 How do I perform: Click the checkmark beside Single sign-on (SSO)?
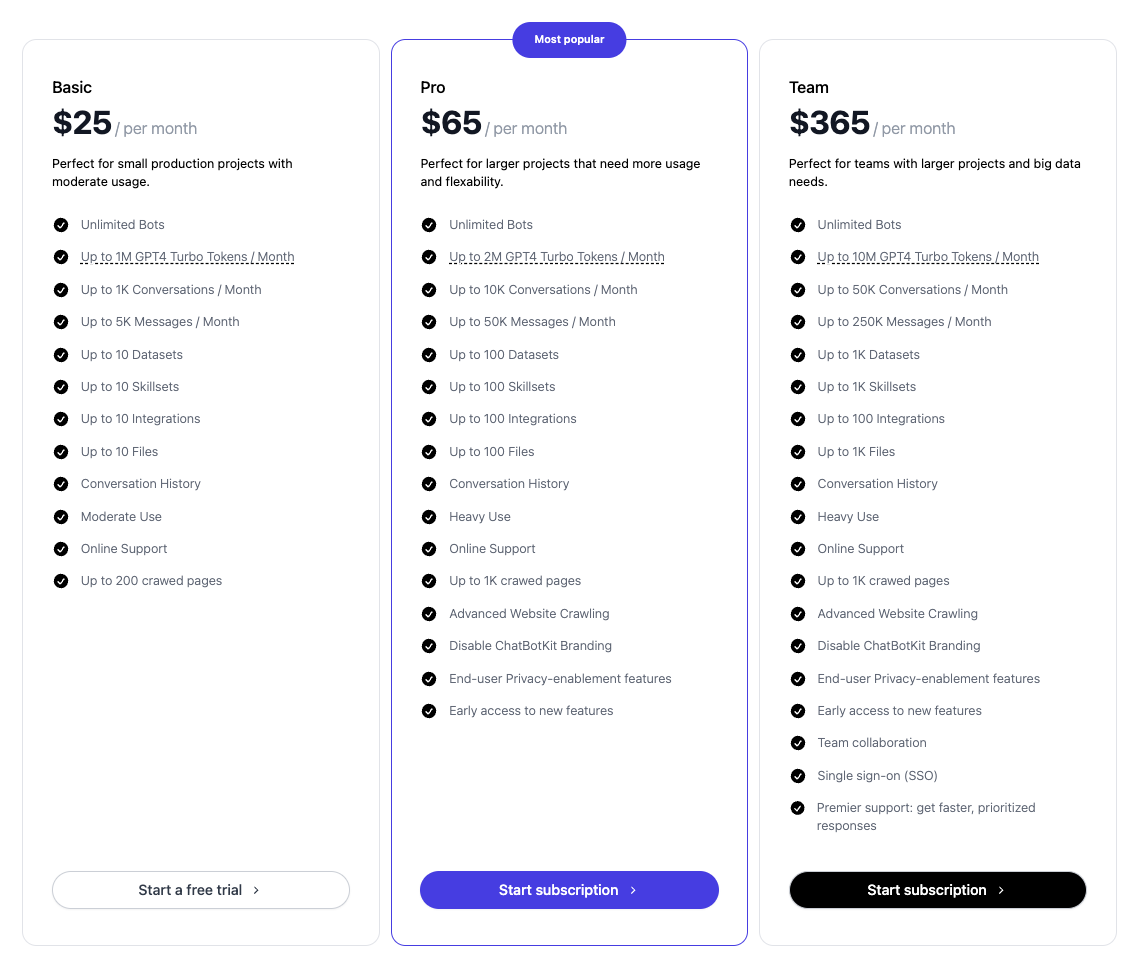pyautogui.click(x=797, y=775)
